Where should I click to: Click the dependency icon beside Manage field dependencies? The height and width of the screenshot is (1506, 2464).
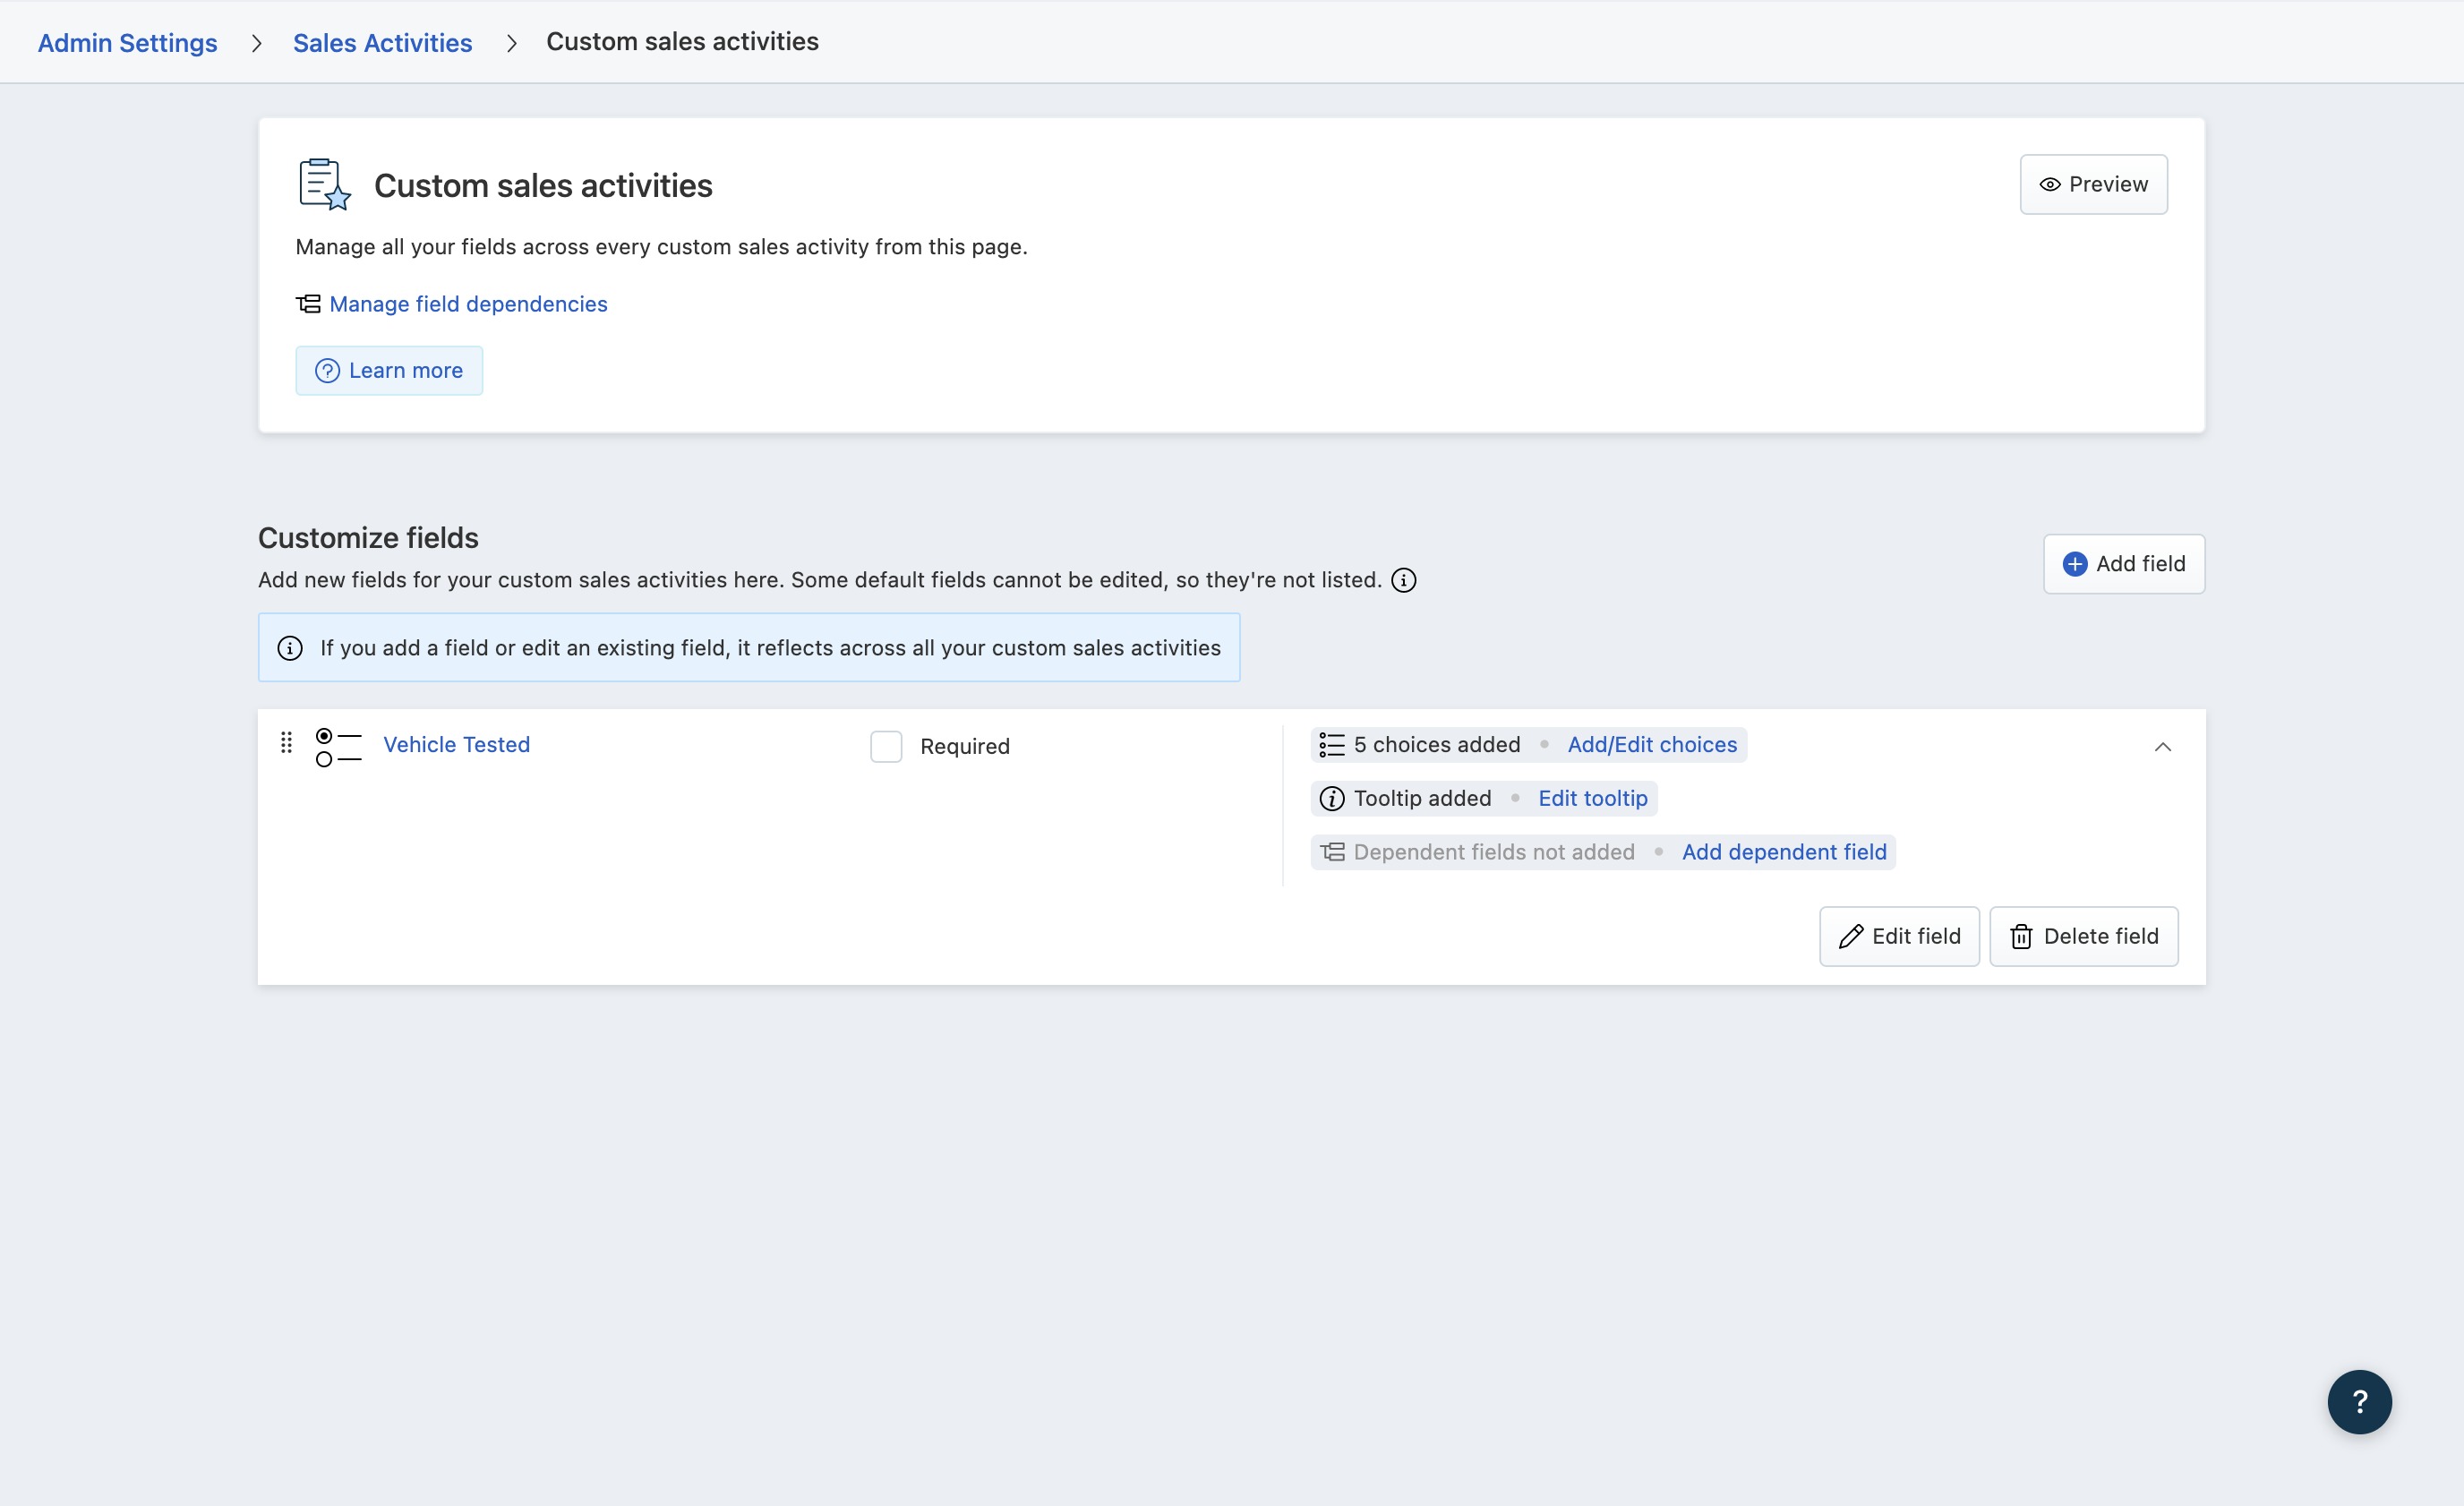point(308,304)
